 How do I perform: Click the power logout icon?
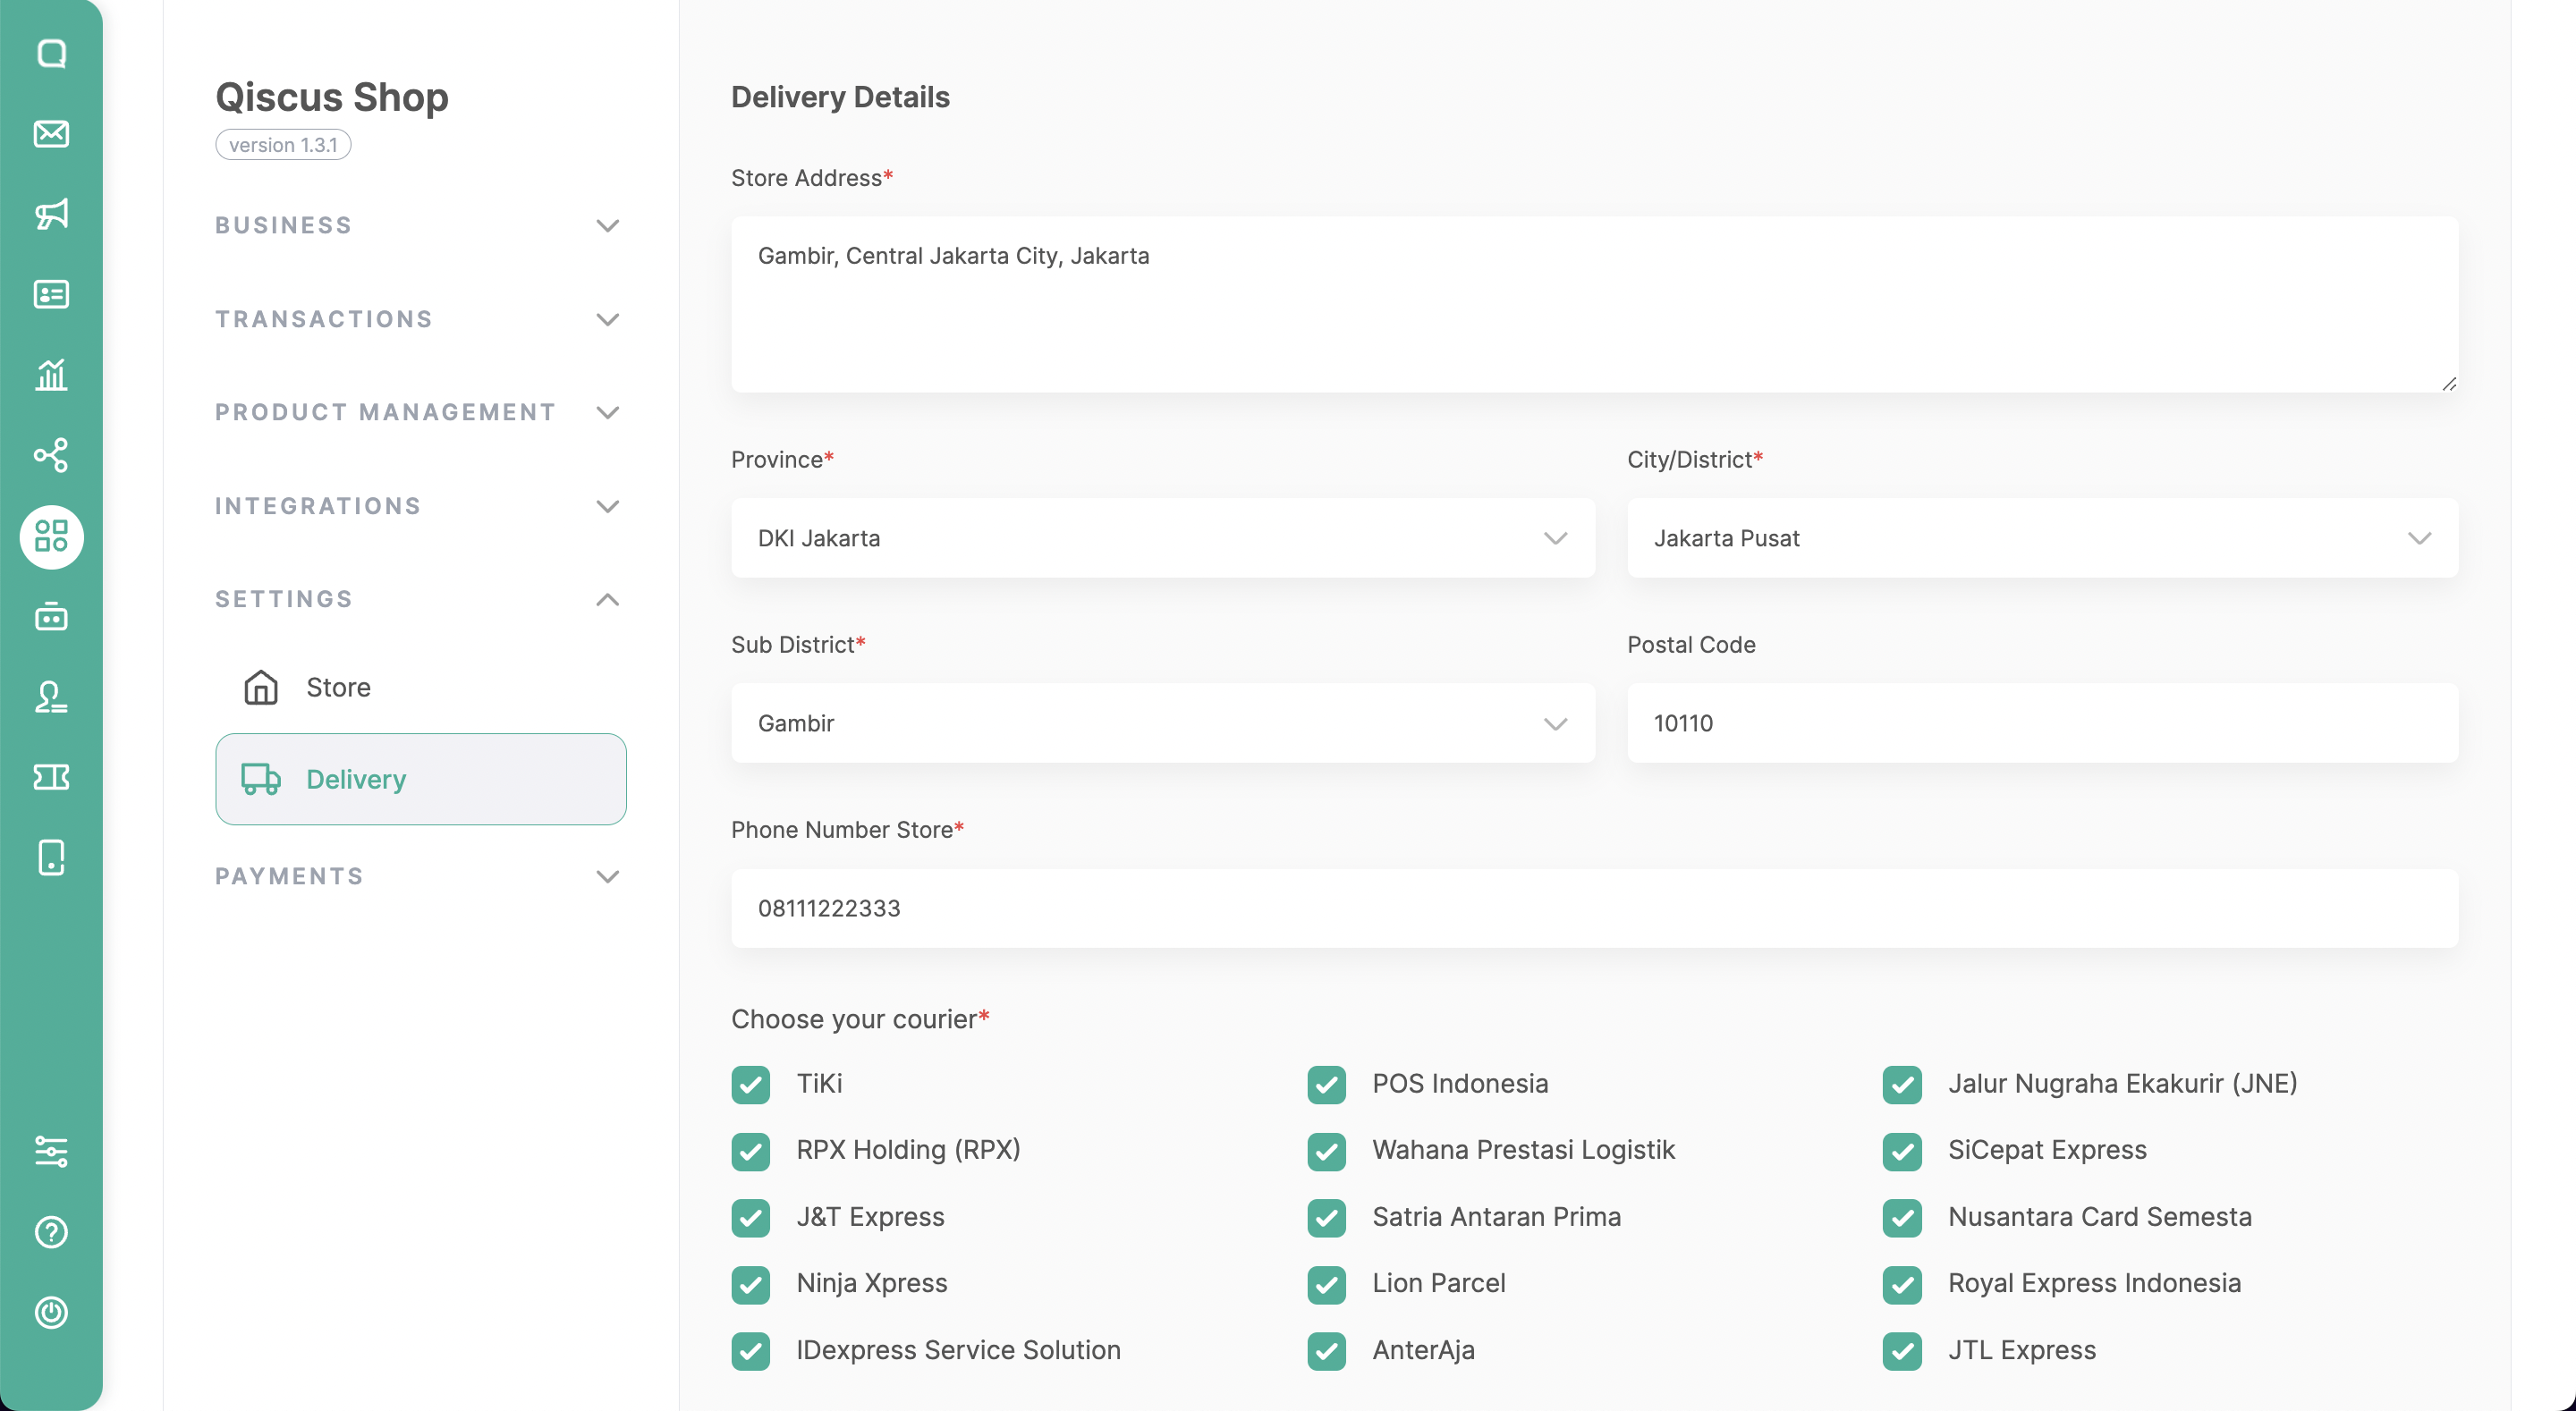click(x=51, y=1312)
